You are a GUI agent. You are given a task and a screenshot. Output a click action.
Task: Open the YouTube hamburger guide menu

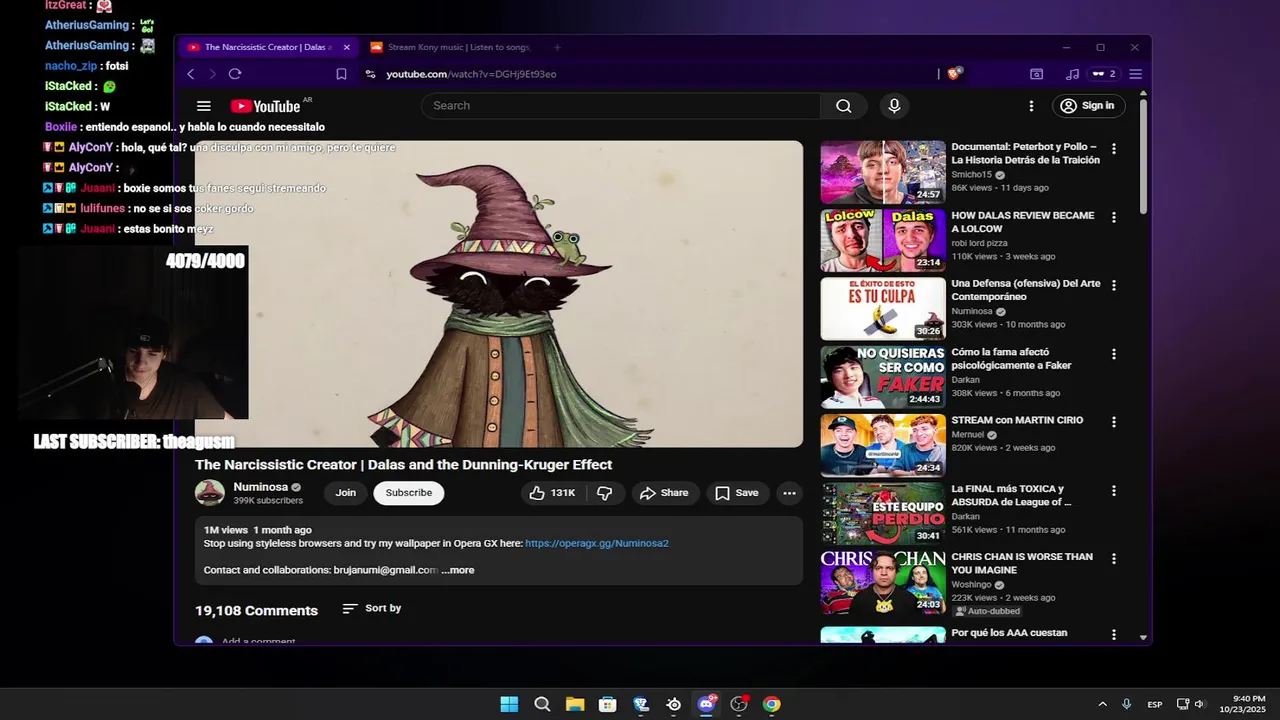[x=204, y=106]
